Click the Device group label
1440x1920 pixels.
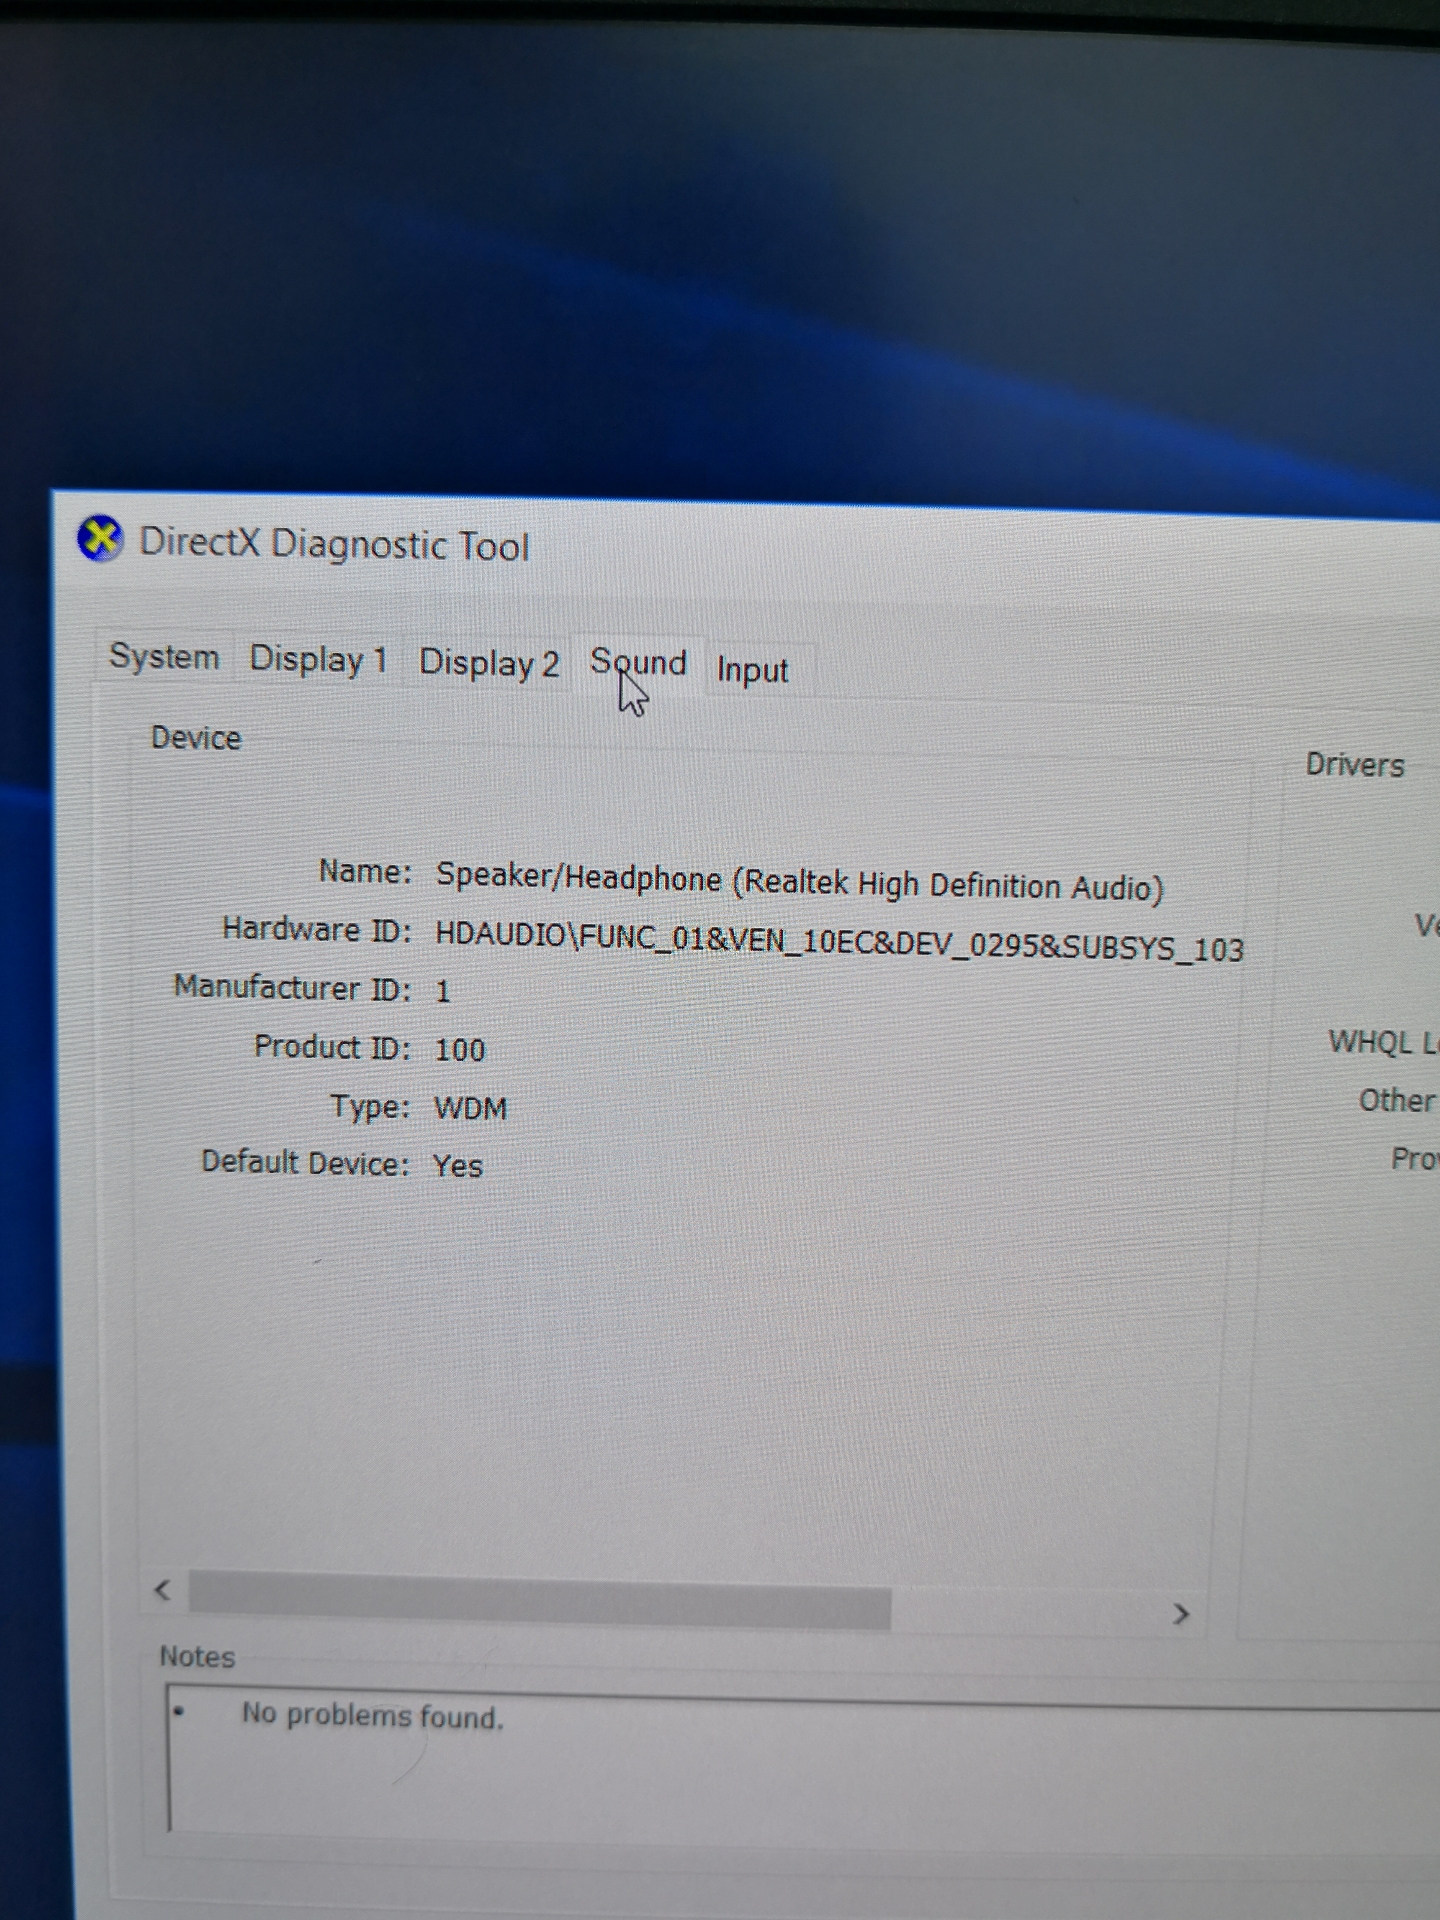tap(196, 738)
